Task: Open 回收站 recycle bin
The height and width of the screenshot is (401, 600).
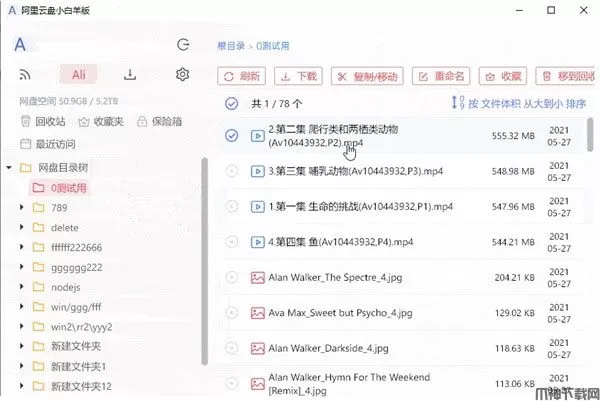Action: 43,122
